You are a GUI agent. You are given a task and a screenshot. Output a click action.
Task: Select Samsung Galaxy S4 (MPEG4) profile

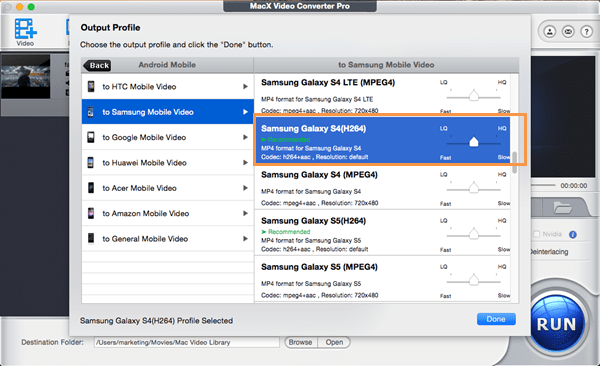[382, 186]
